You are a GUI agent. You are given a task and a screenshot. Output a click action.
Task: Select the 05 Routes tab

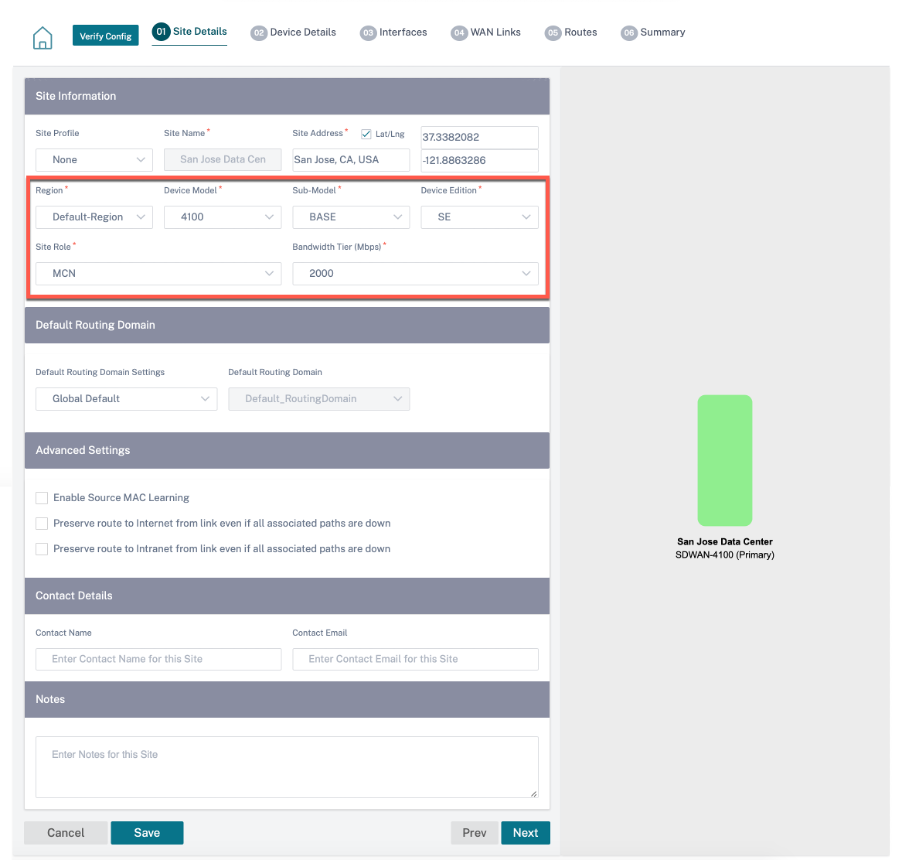tap(571, 32)
